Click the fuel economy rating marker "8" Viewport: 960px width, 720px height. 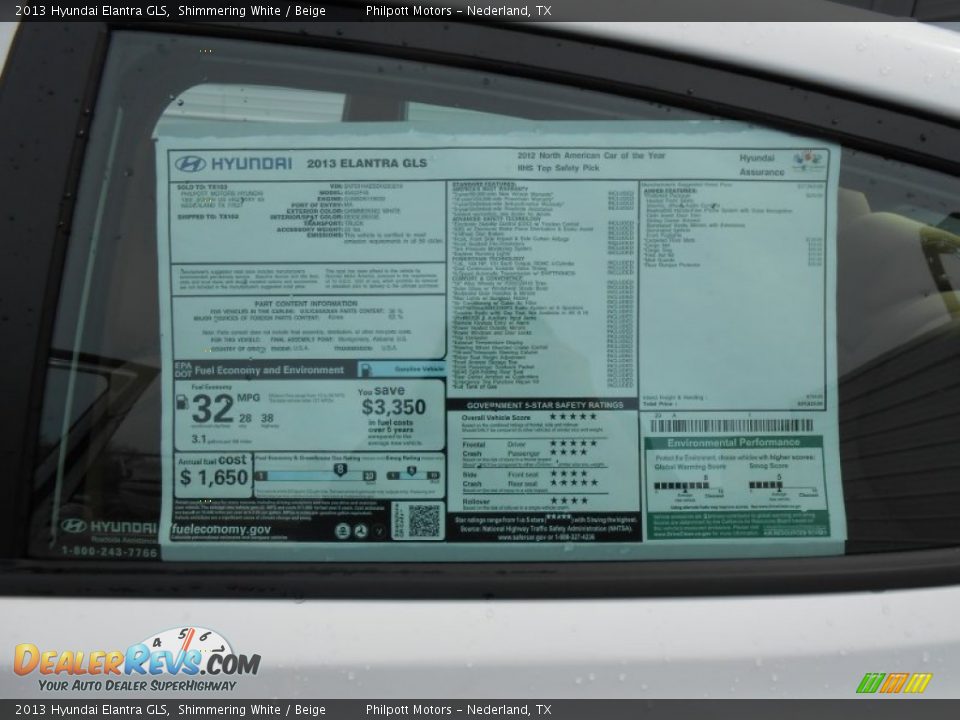(x=340, y=470)
